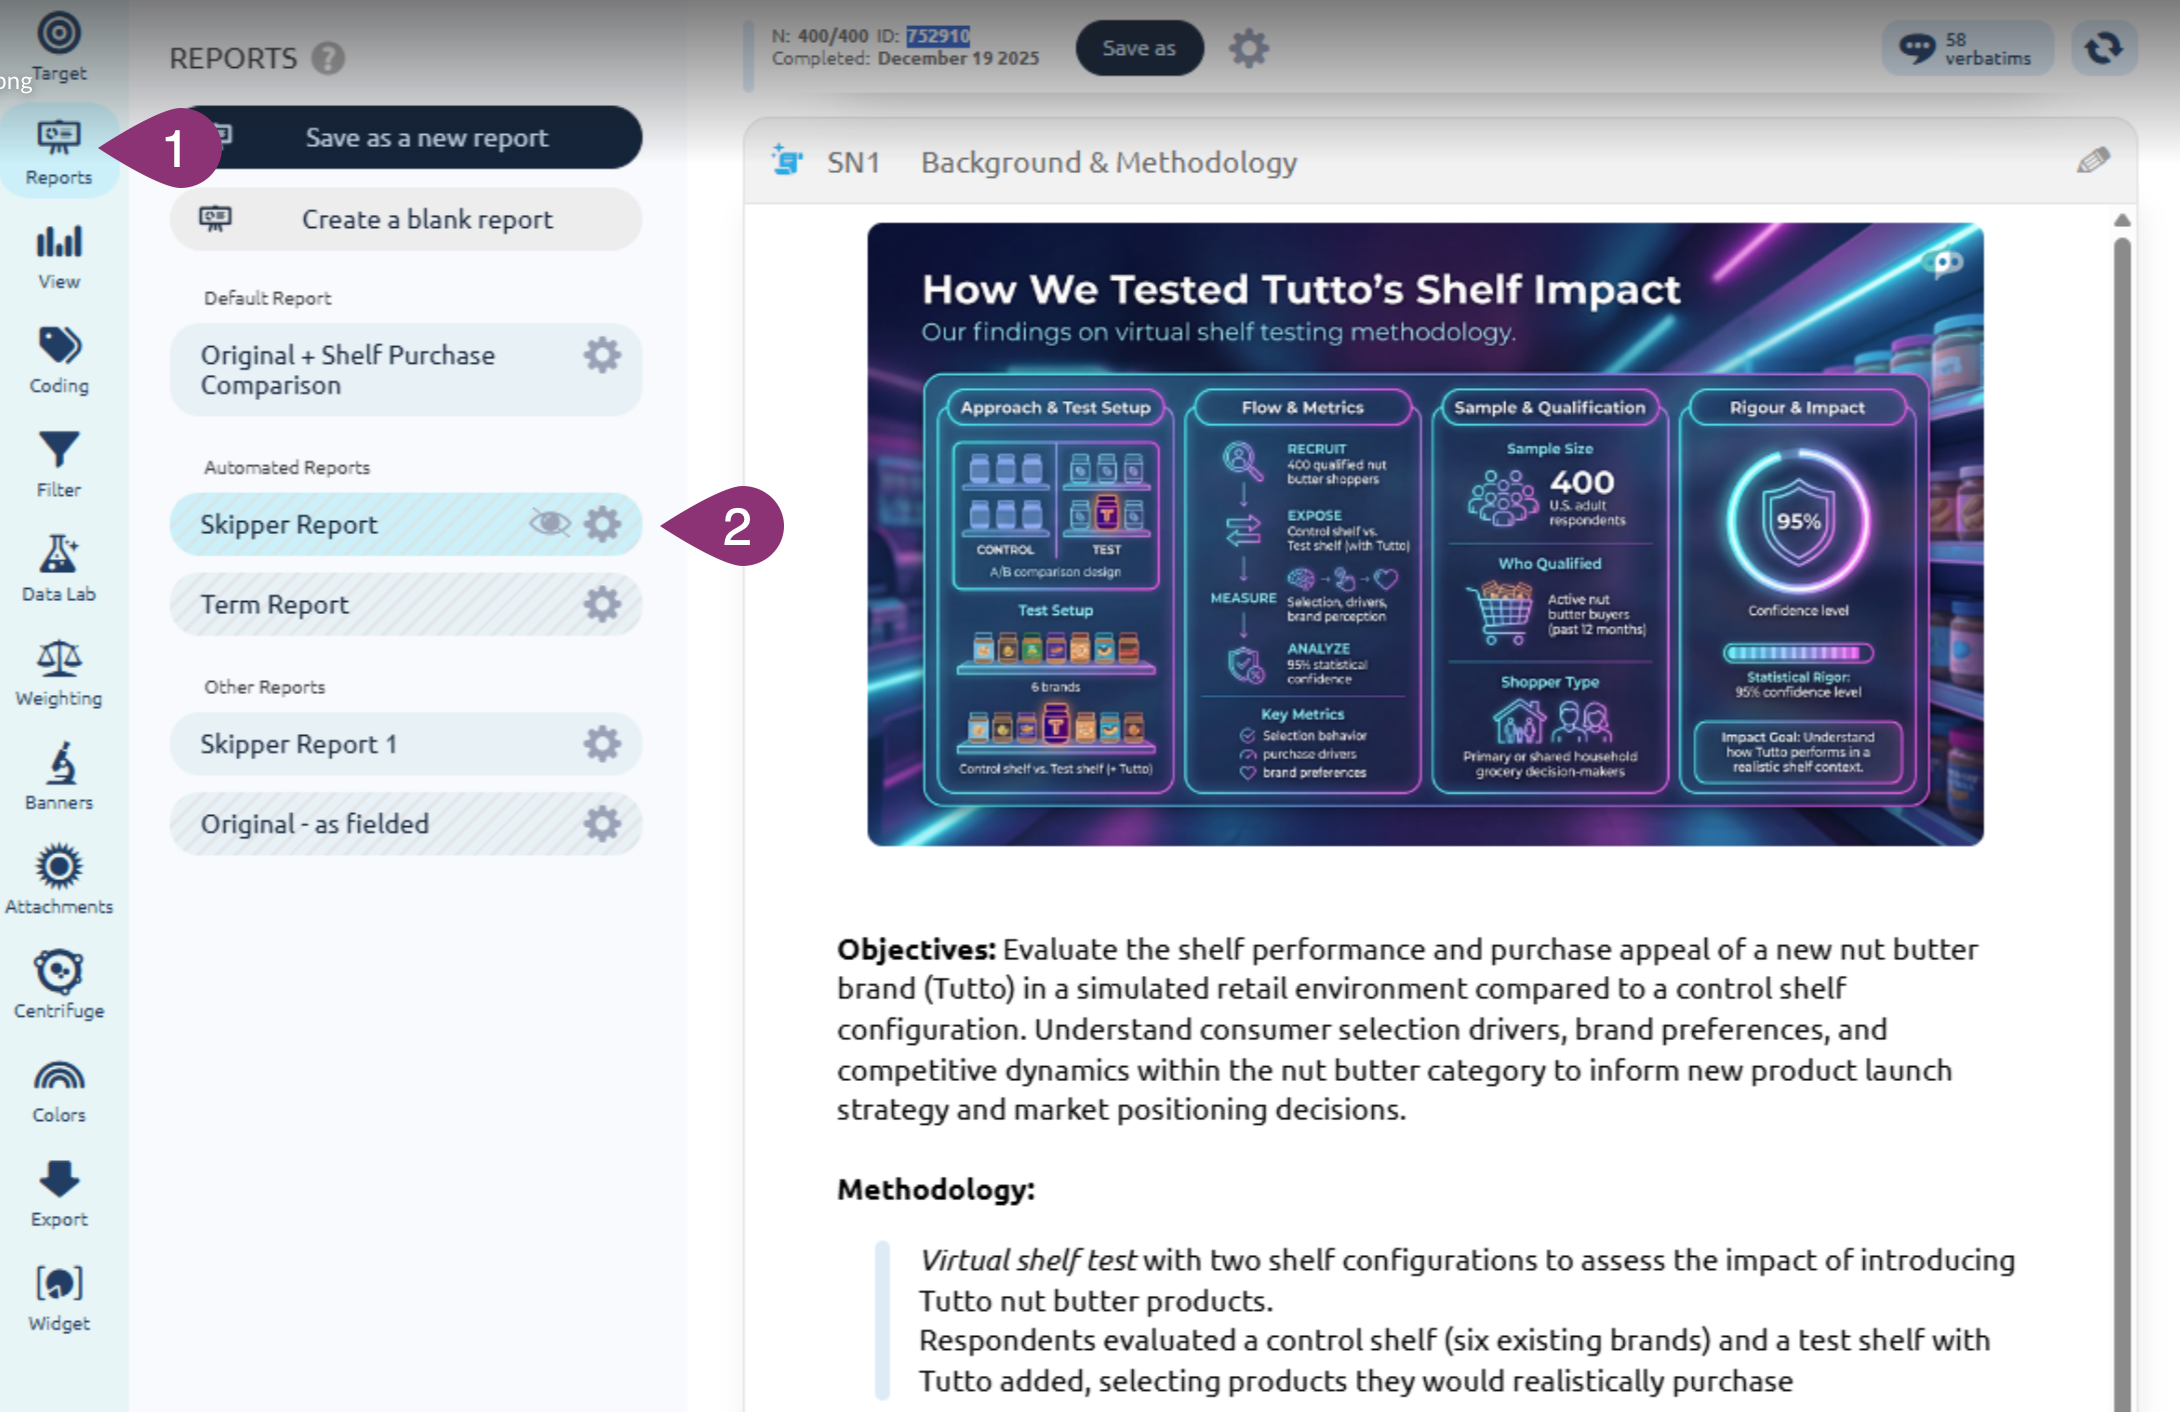2180x1412 pixels.
Task: Open the Banners microscope section
Action: (x=59, y=776)
